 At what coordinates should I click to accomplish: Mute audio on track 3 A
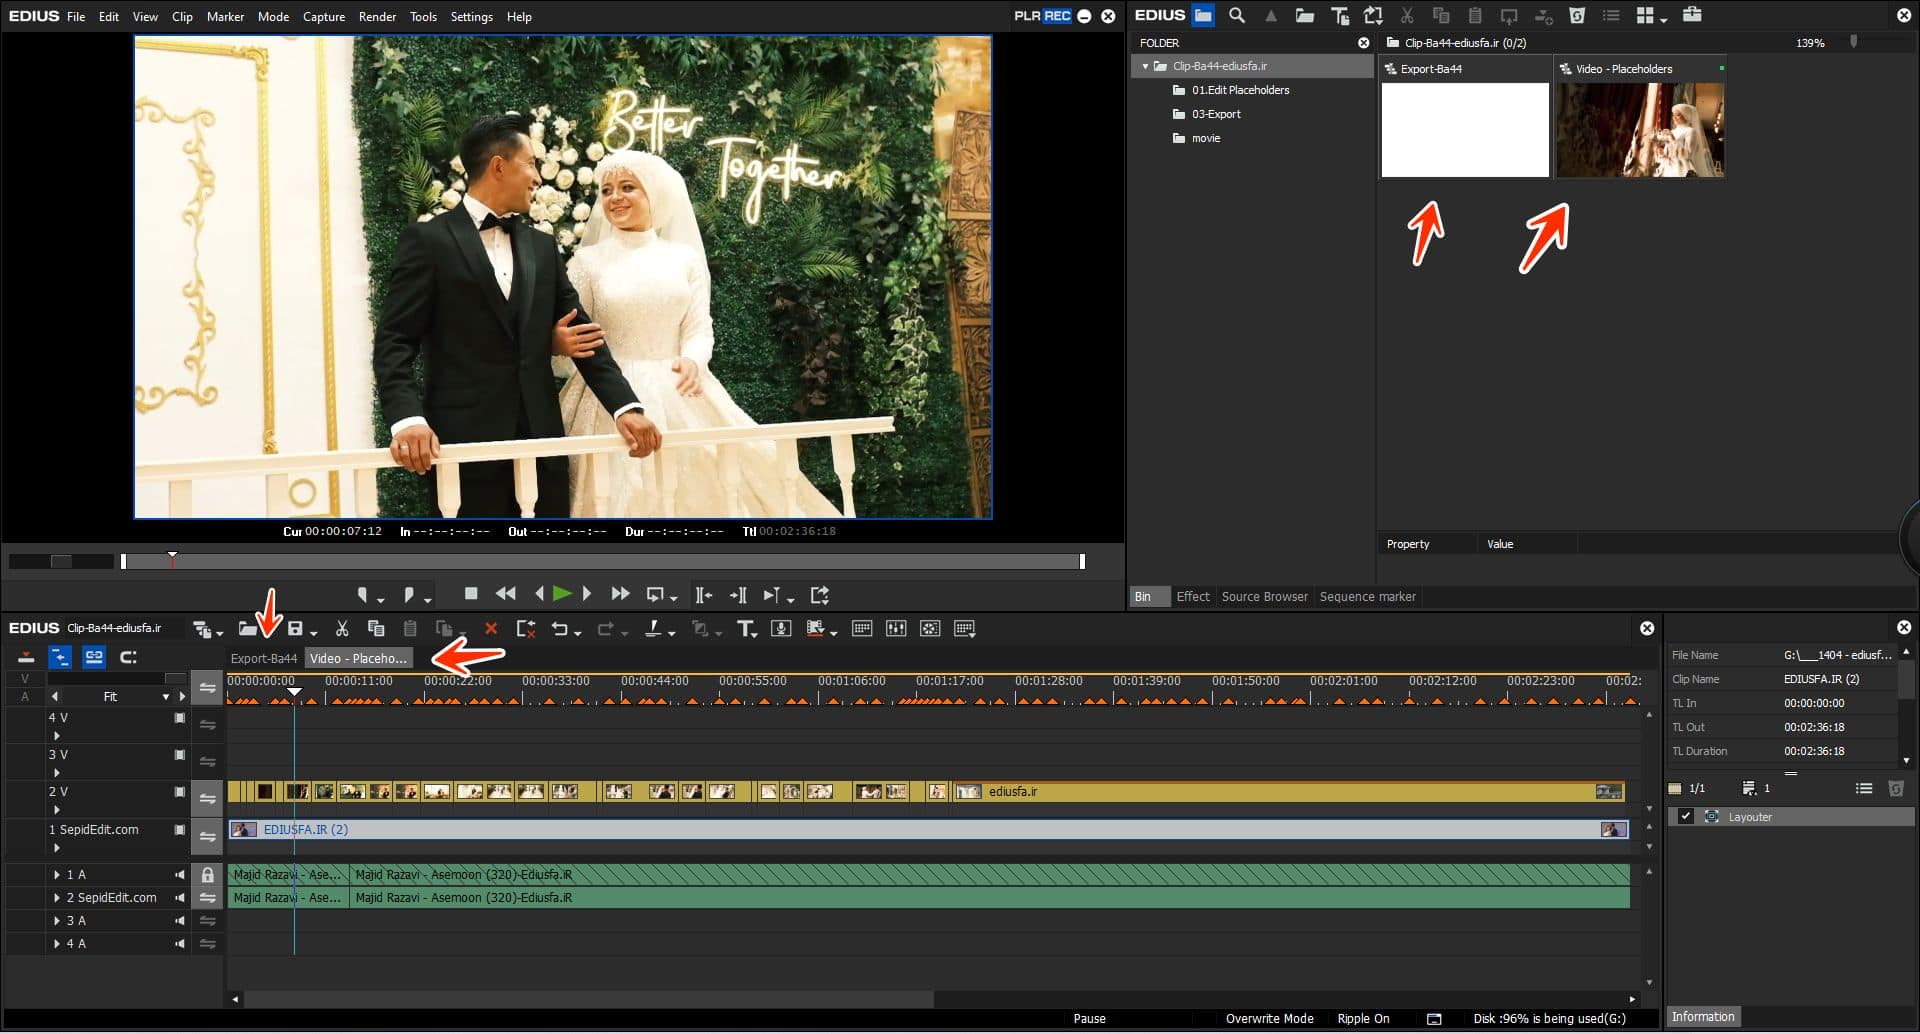point(180,921)
